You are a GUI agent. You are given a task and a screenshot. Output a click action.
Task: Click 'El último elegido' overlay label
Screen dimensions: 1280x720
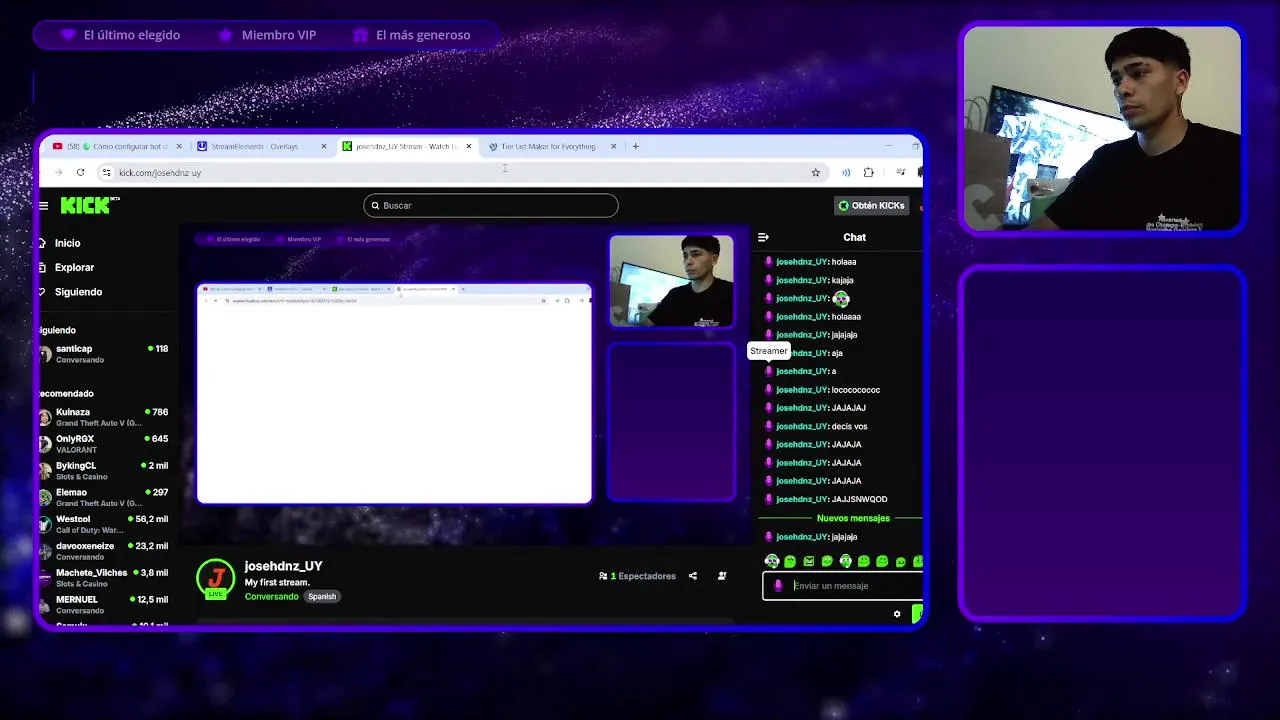pos(132,35)
